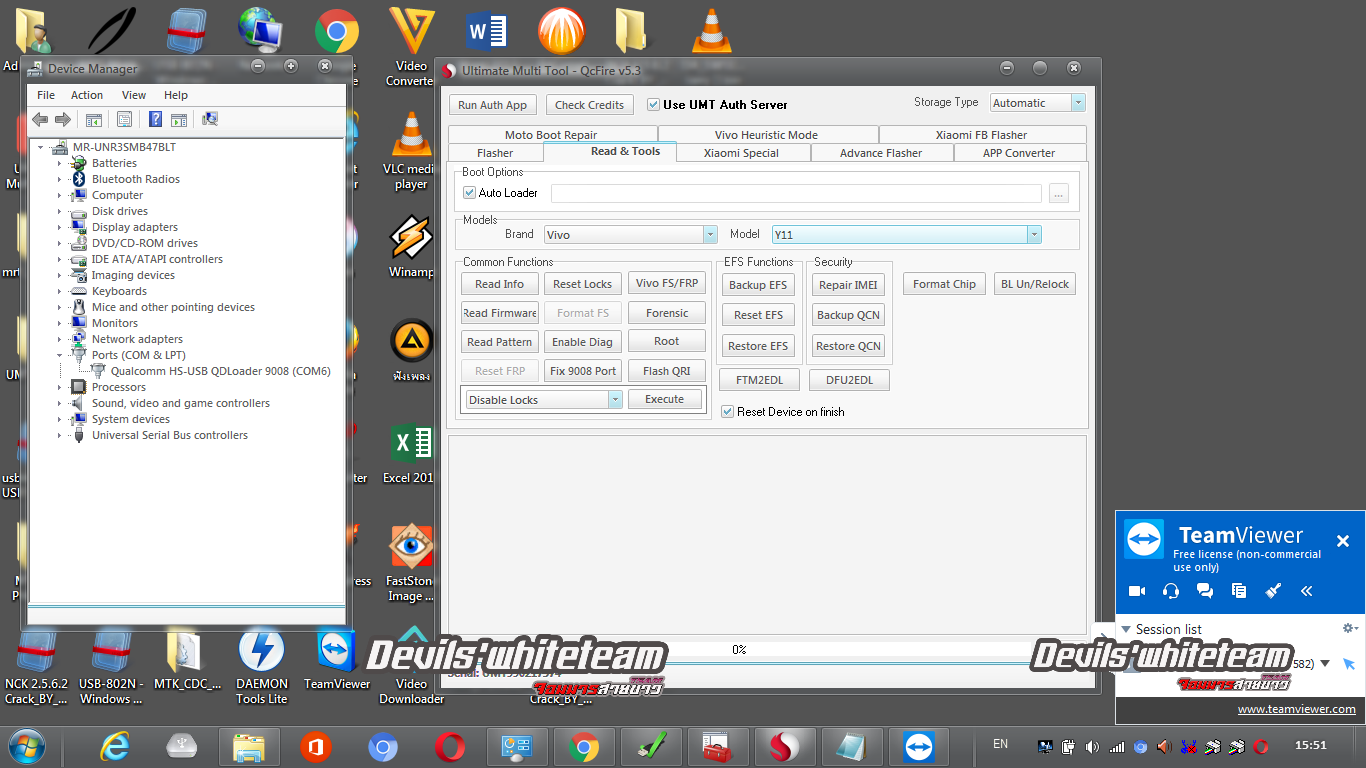Open DAEMON Tools Lite desktop icon
Viewport: 1366px width, 768px height.
(x=262, y=668)
